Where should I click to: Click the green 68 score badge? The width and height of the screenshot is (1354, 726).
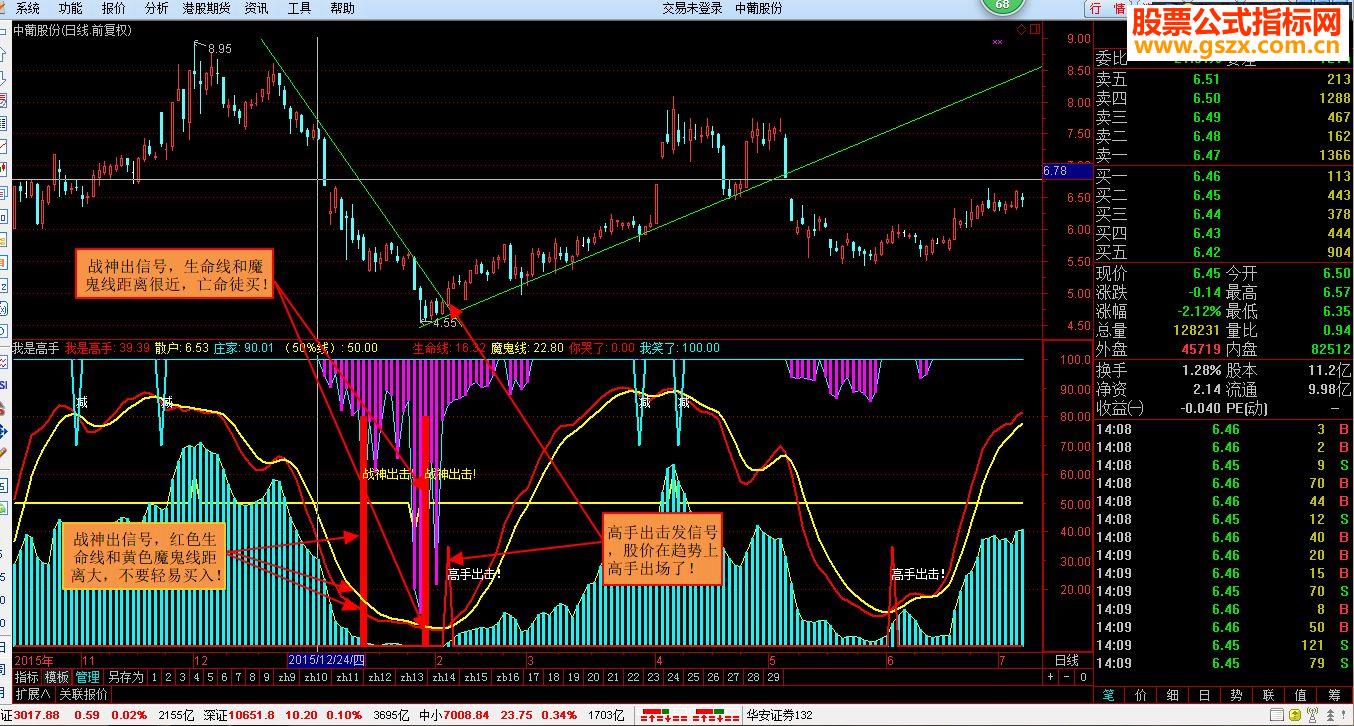[x=1003, y=7]
